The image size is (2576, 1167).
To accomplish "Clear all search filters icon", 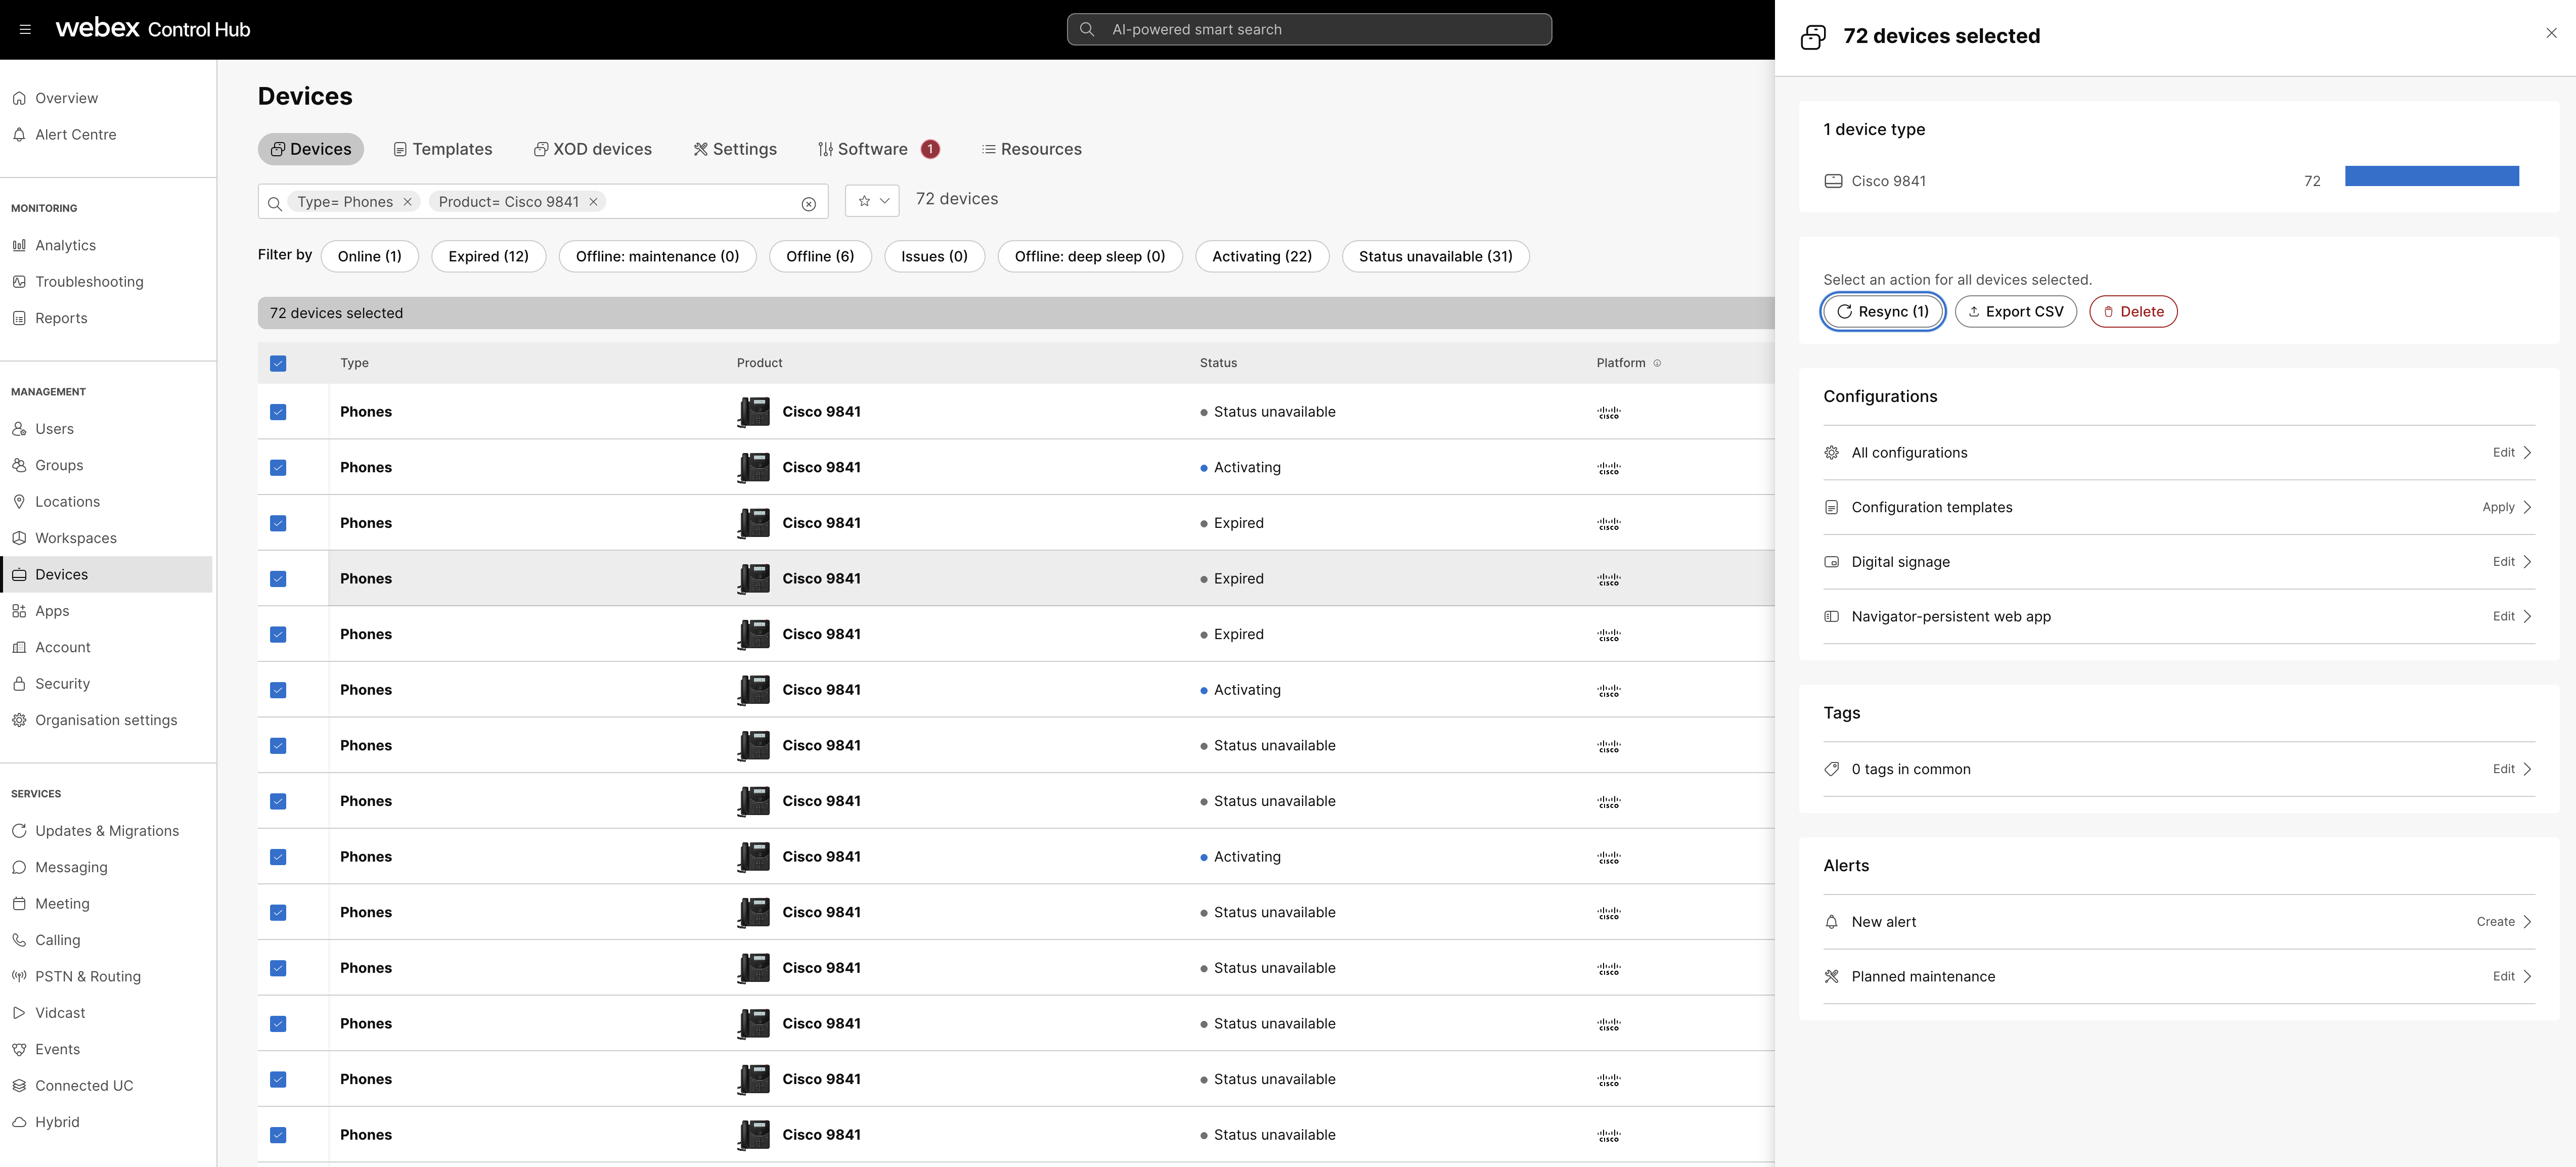I will [x=808, y=204].
